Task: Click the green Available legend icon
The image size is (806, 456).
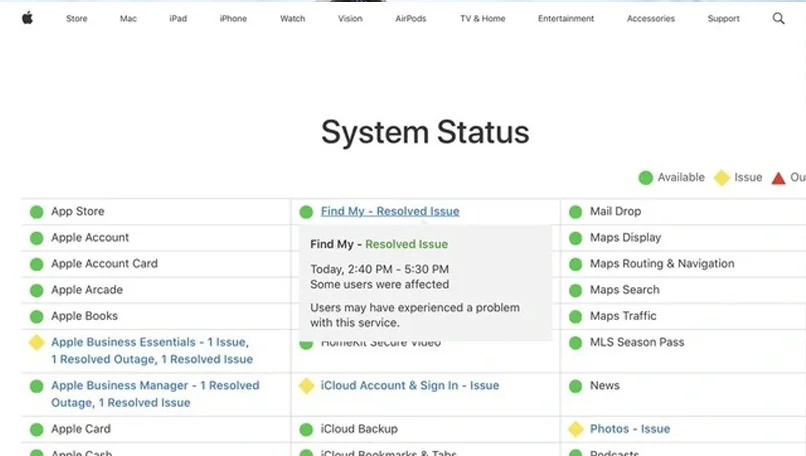Action: 646,178
